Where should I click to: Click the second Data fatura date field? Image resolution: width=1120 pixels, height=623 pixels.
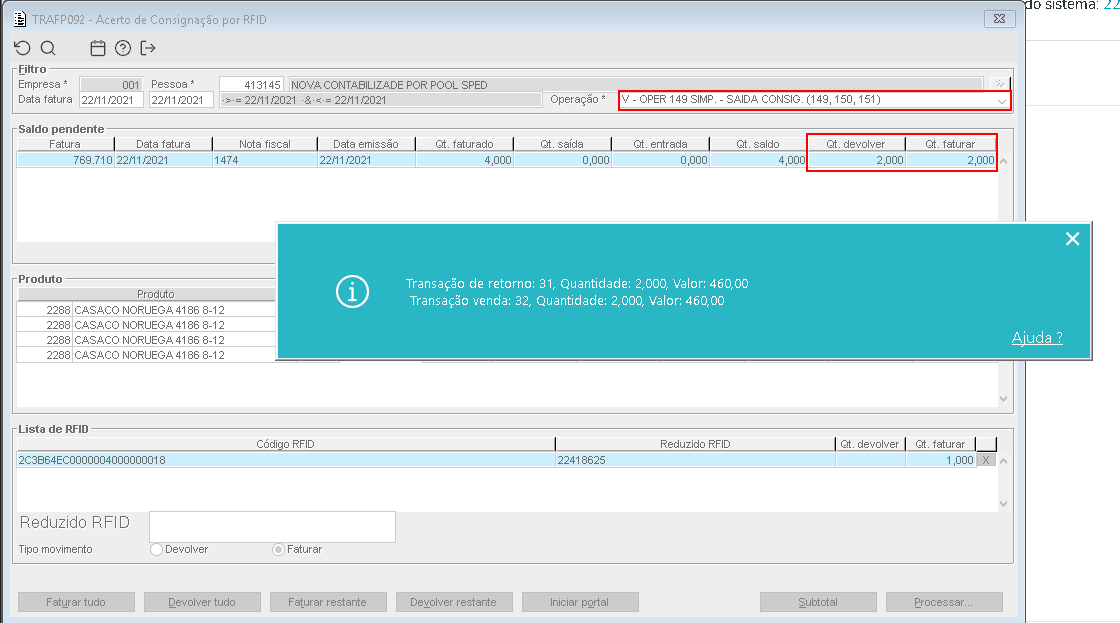[x=181, y=100]
